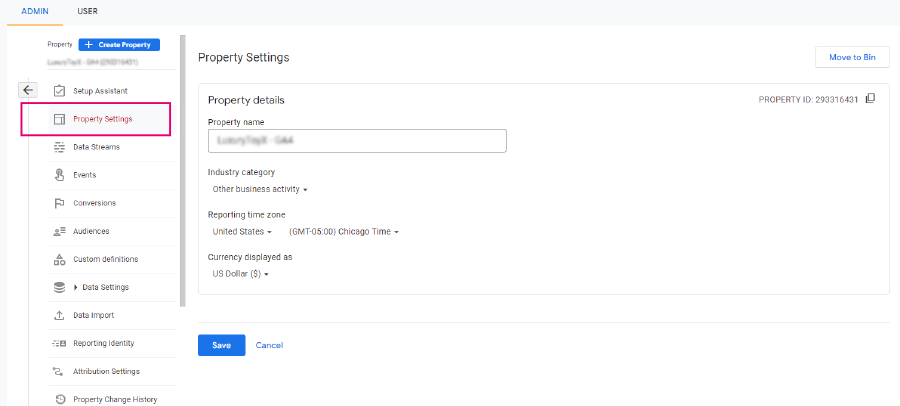
Task: Click the Reporting Identity icon
Action: [59, 343]
